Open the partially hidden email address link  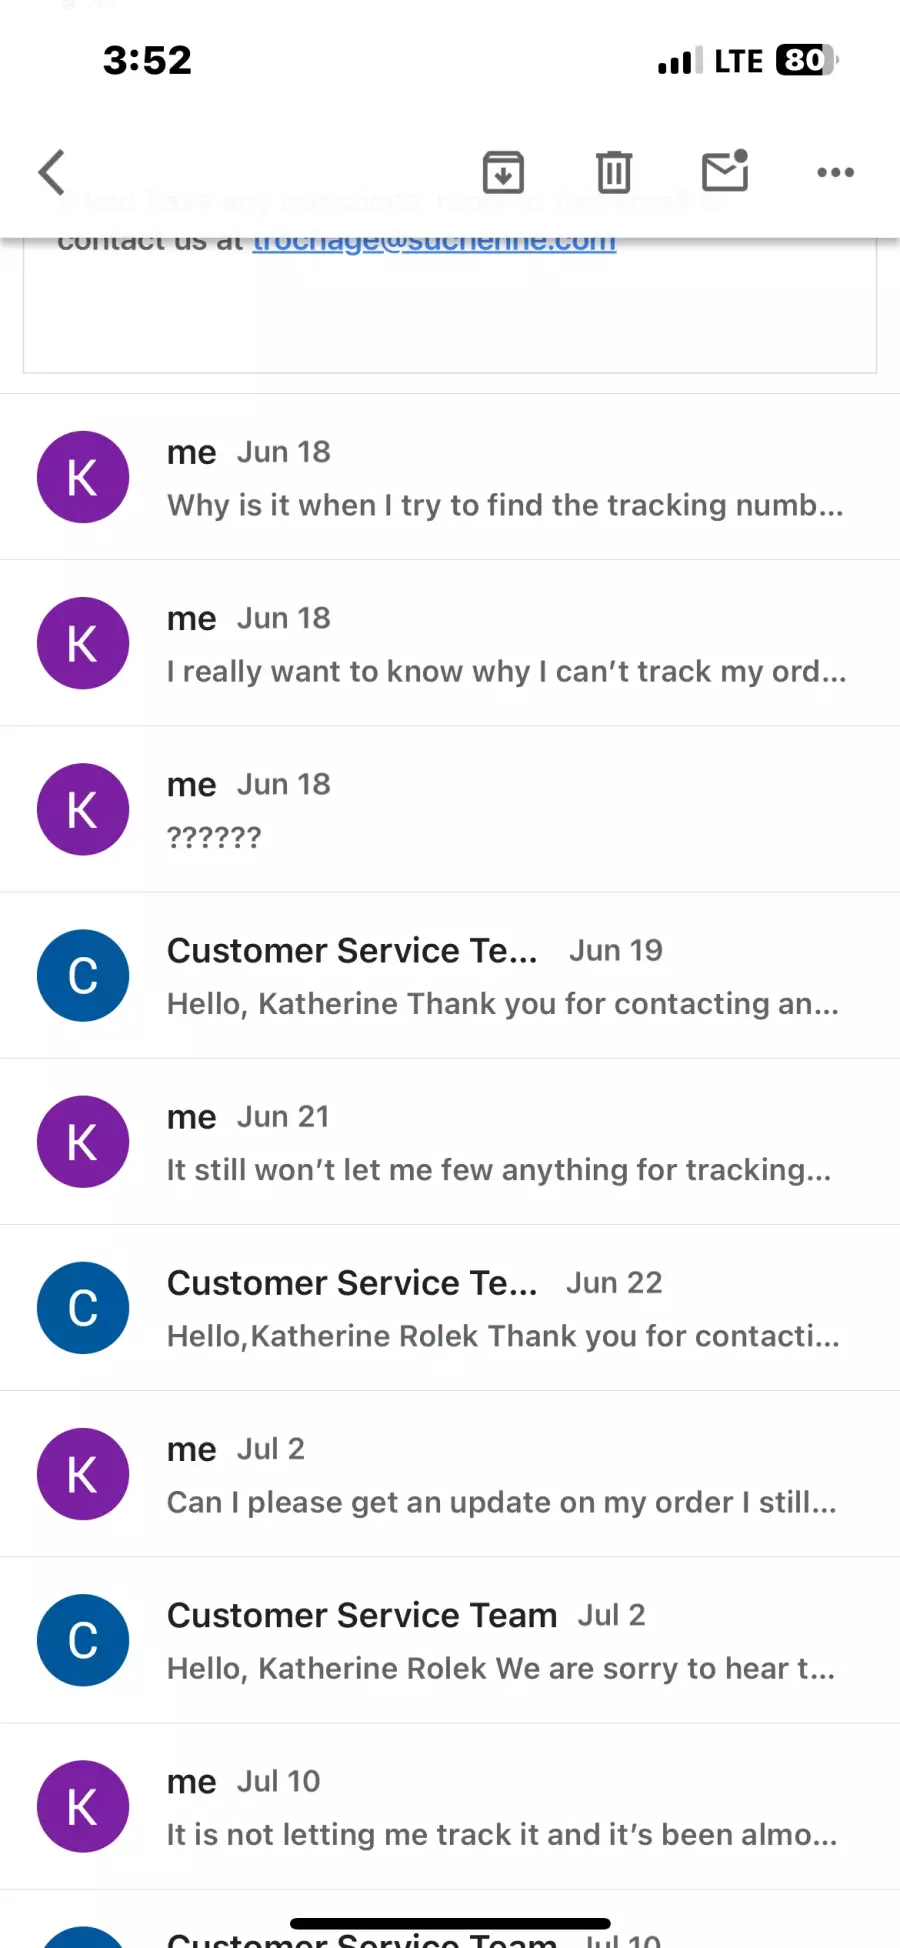coord(434,243)
